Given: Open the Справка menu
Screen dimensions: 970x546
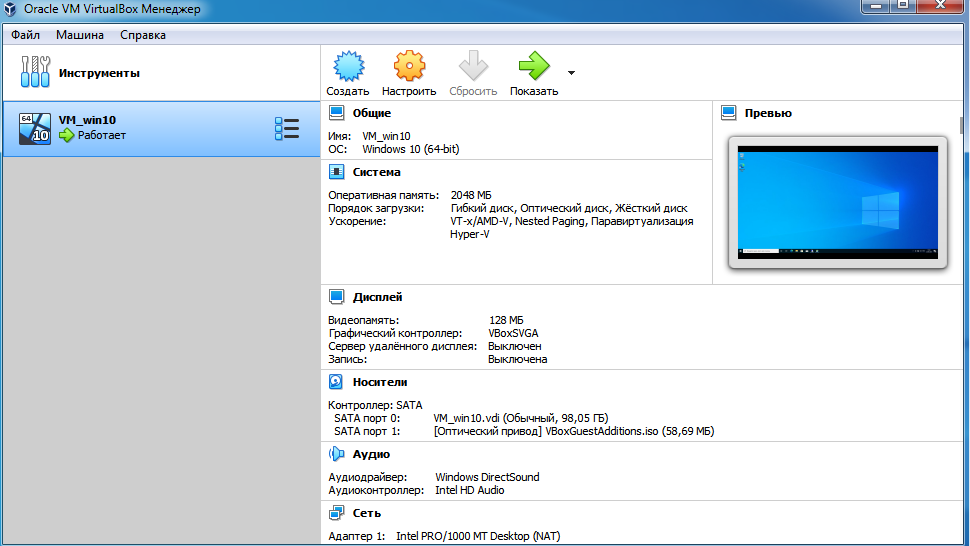Looking at the screenshot, I should 143,35.
